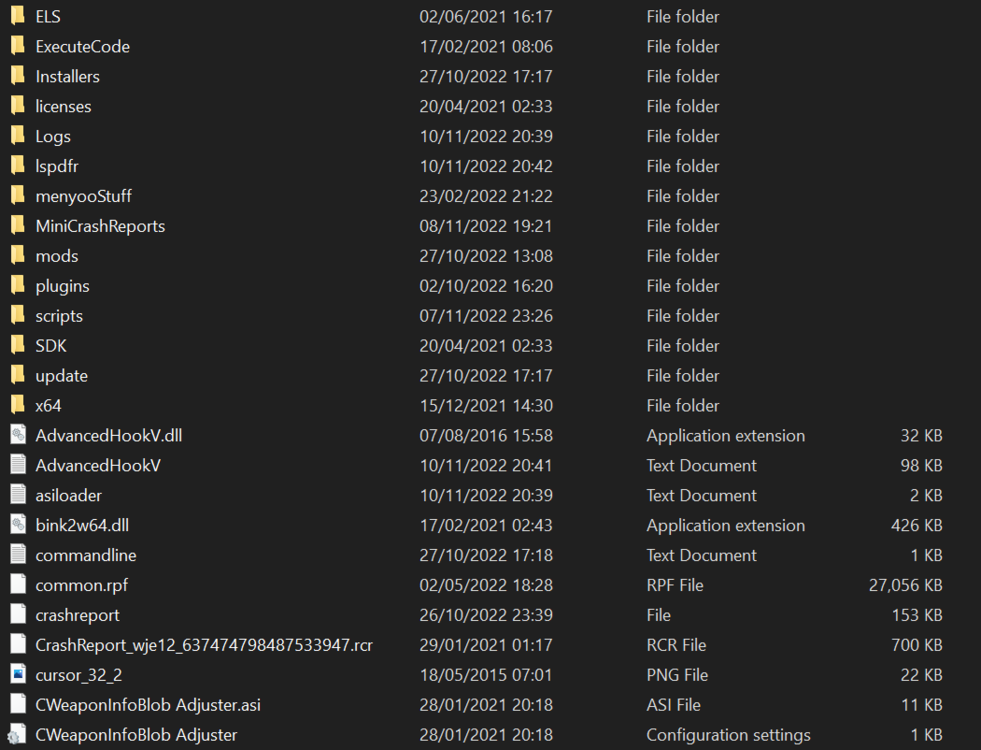Screen dimensions: 981x750
Task: Click the bink2w64.dll gear icon
Action: tap(18, 525)
